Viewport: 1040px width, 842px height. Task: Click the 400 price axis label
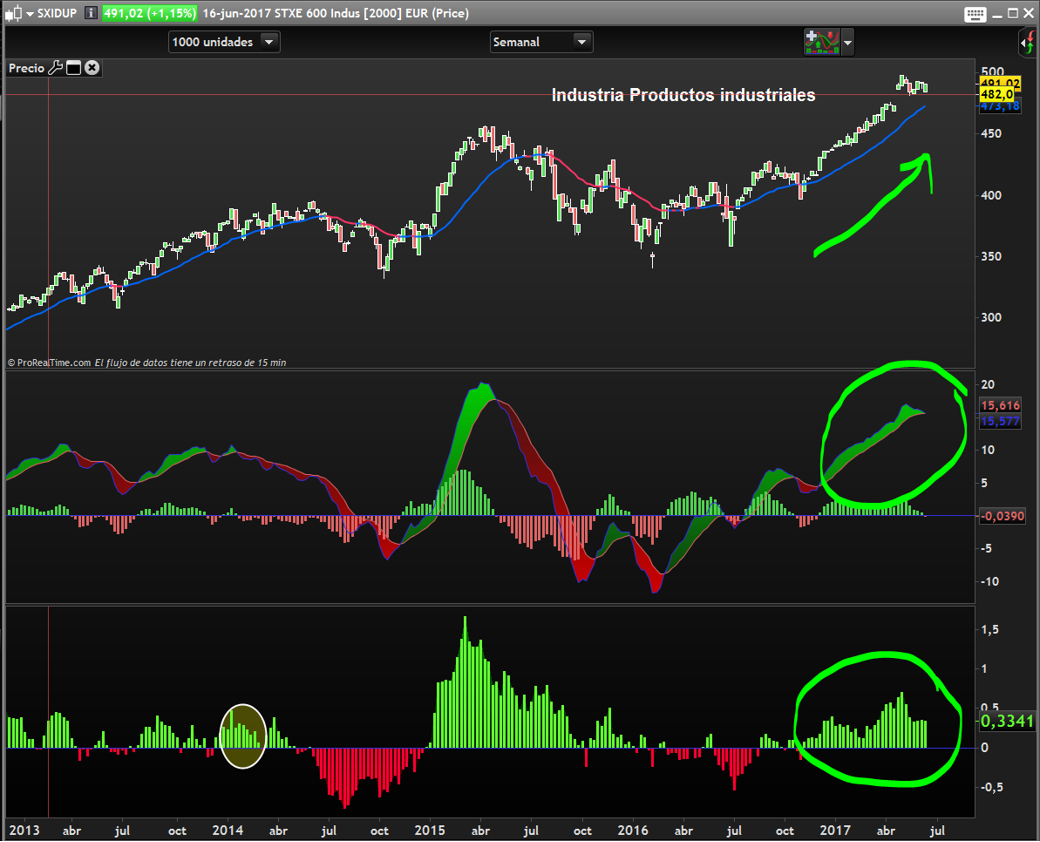[x=992, y=195]
